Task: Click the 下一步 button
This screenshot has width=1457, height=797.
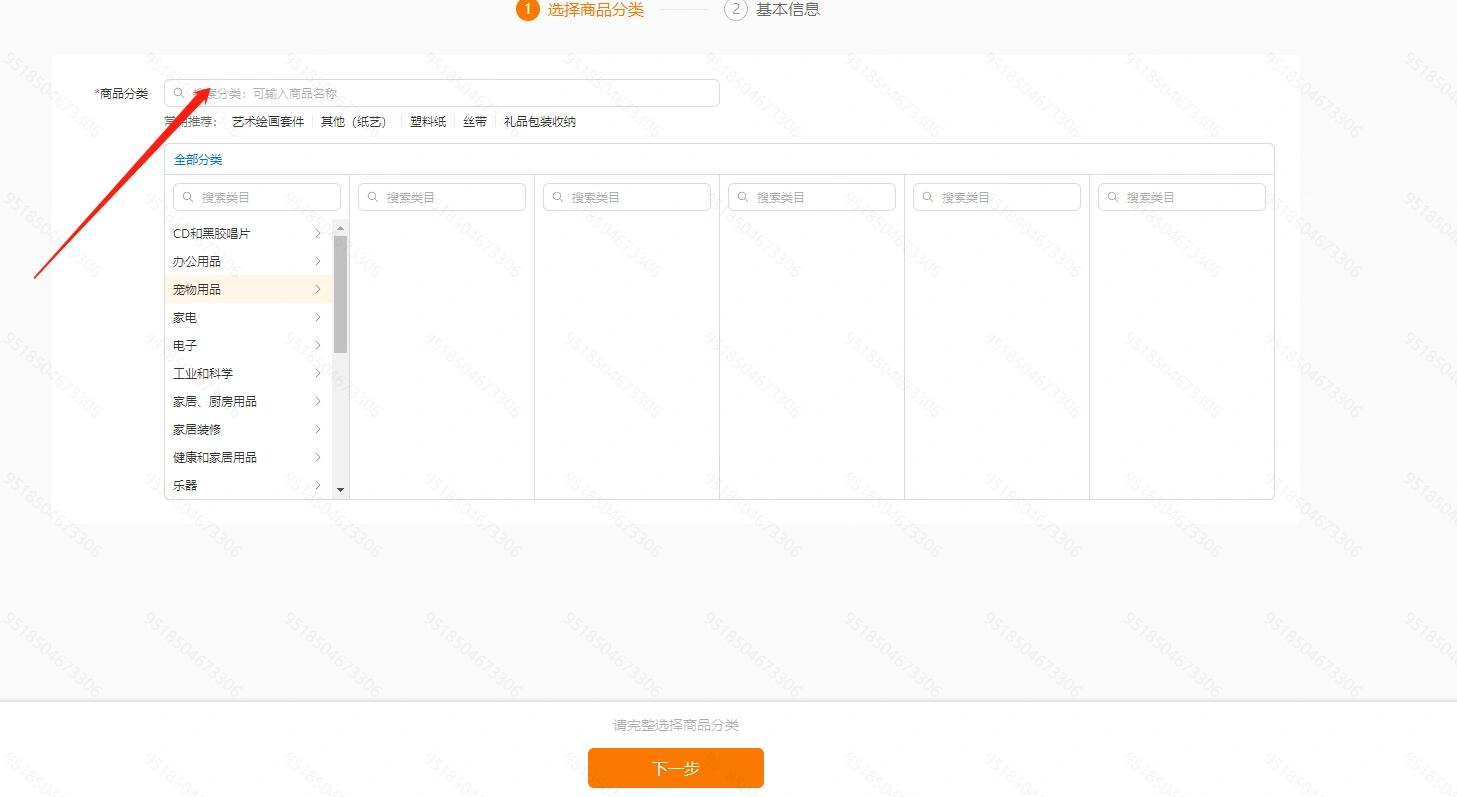Action: tap(676, 768)
